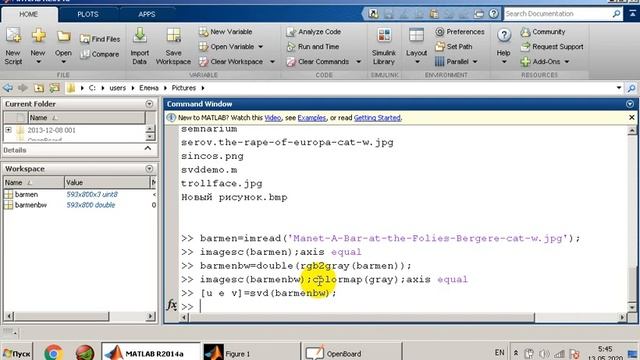Screen dimensions: 640x360
Task: Open MATLAB Preferences
Action: pos(460,32)
